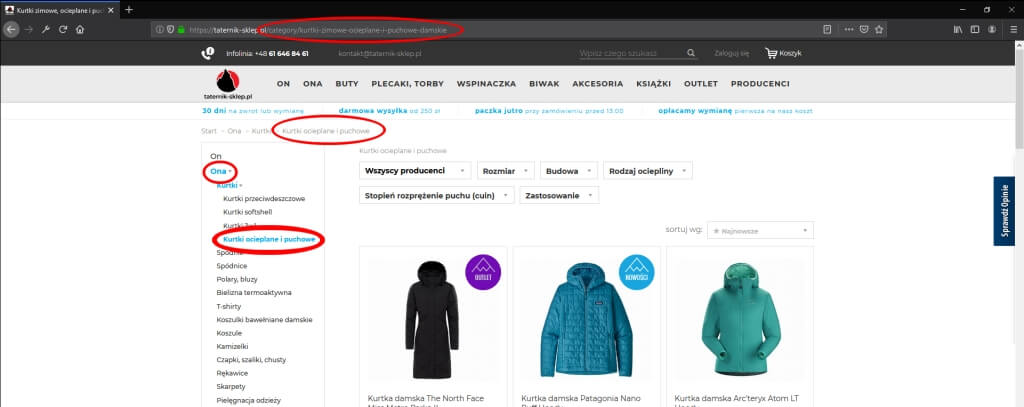The image size is (1024, 407).
Task: Open the page actions three-dot menu
Action: 849,29
